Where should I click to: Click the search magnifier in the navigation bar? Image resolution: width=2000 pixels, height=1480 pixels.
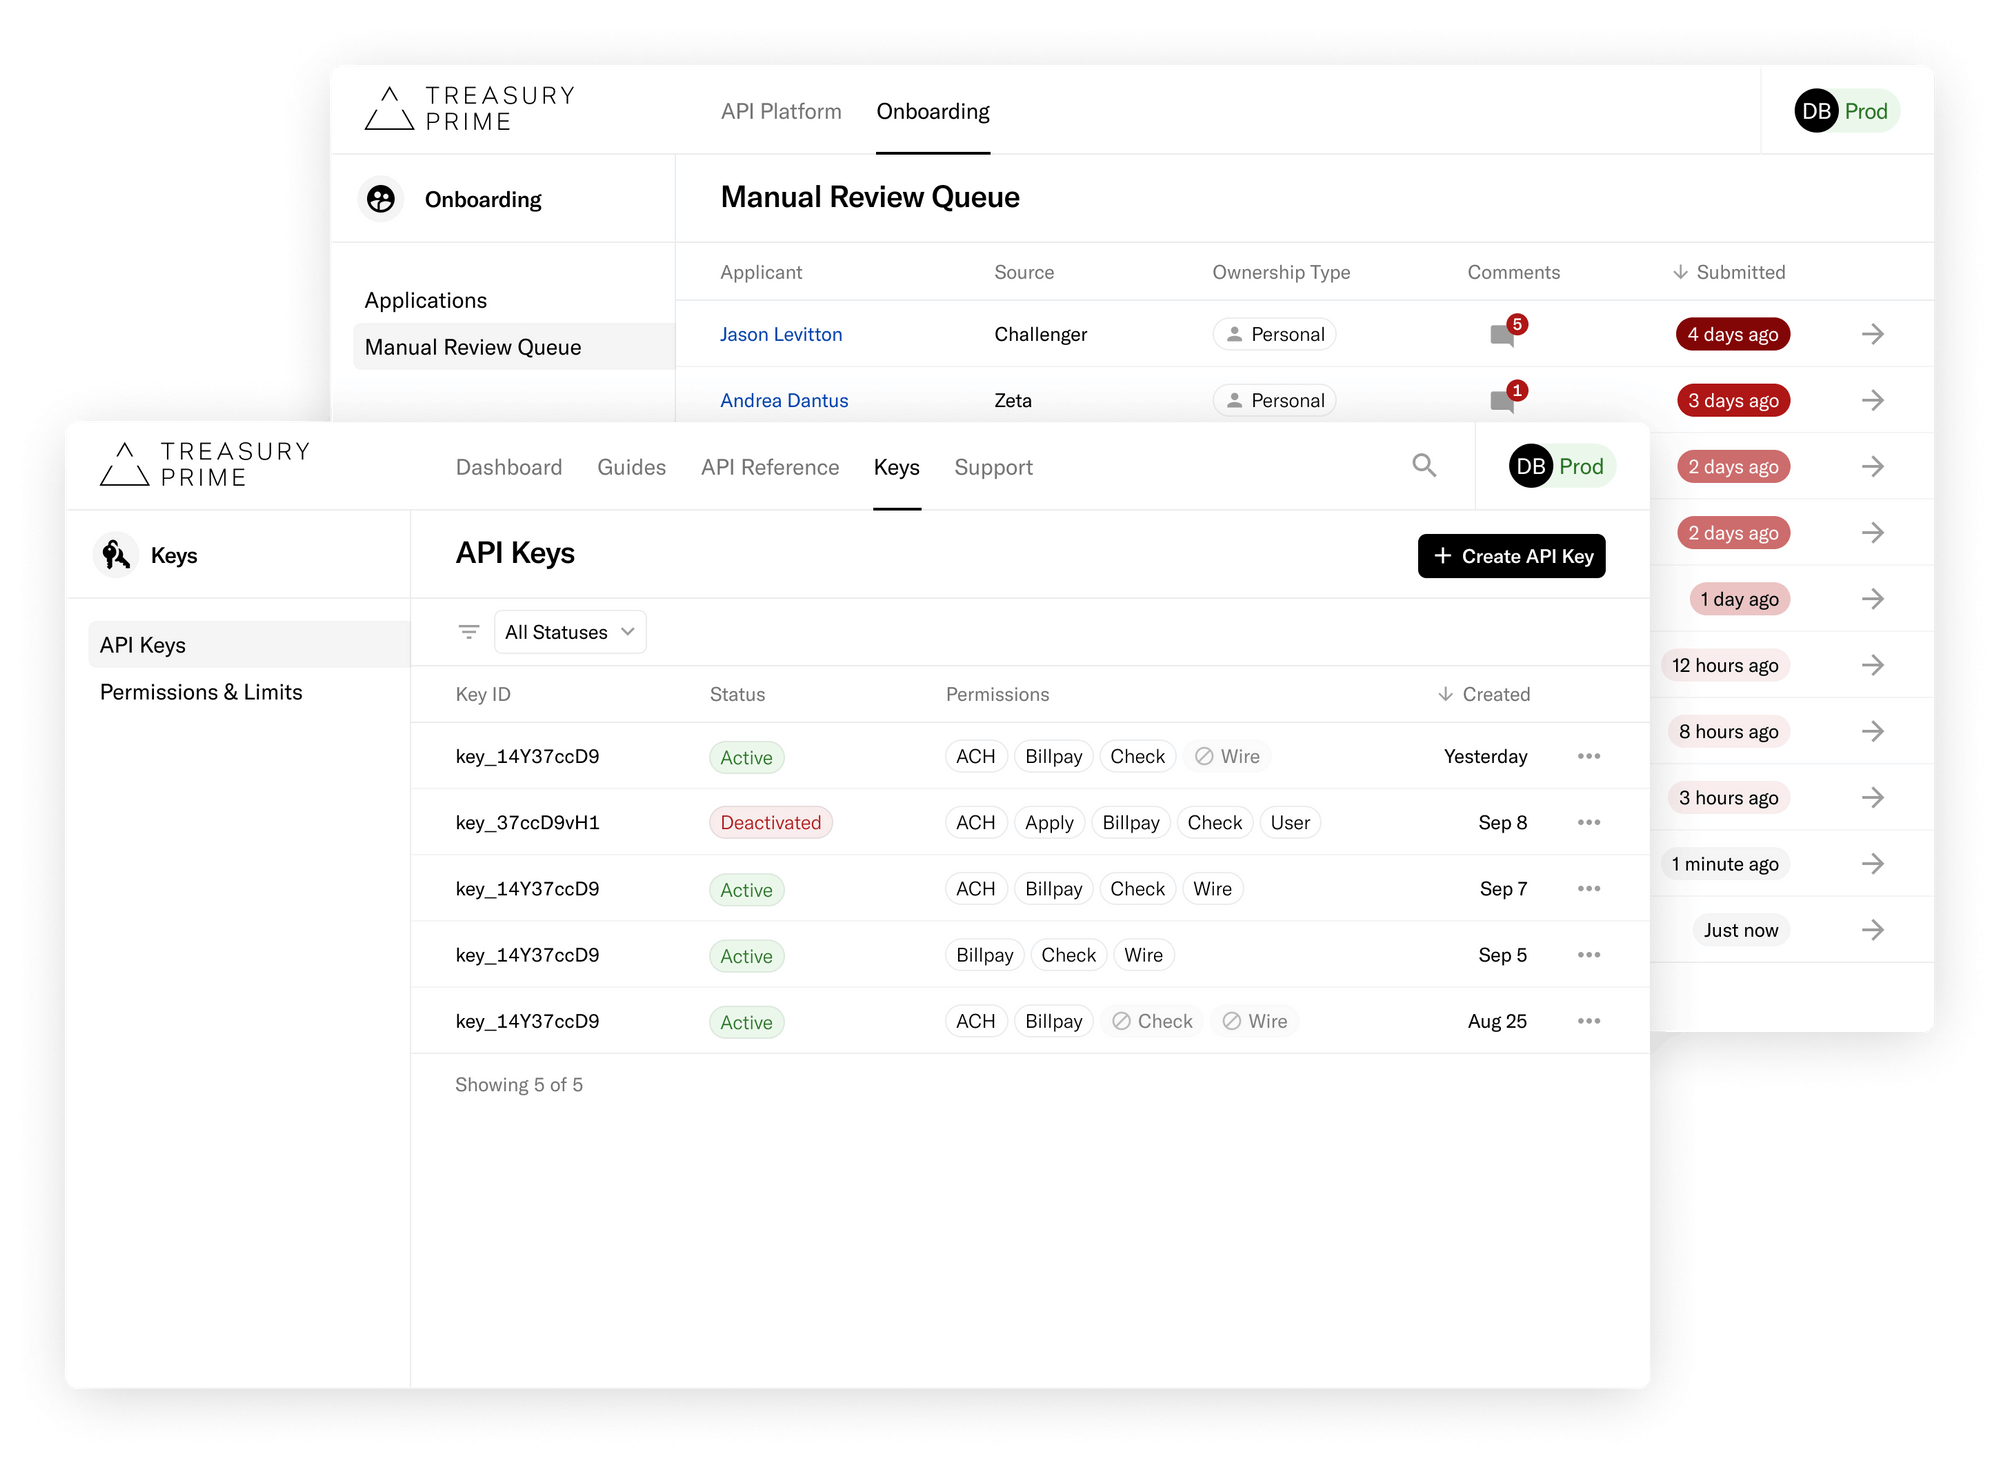click(1424, 465)
